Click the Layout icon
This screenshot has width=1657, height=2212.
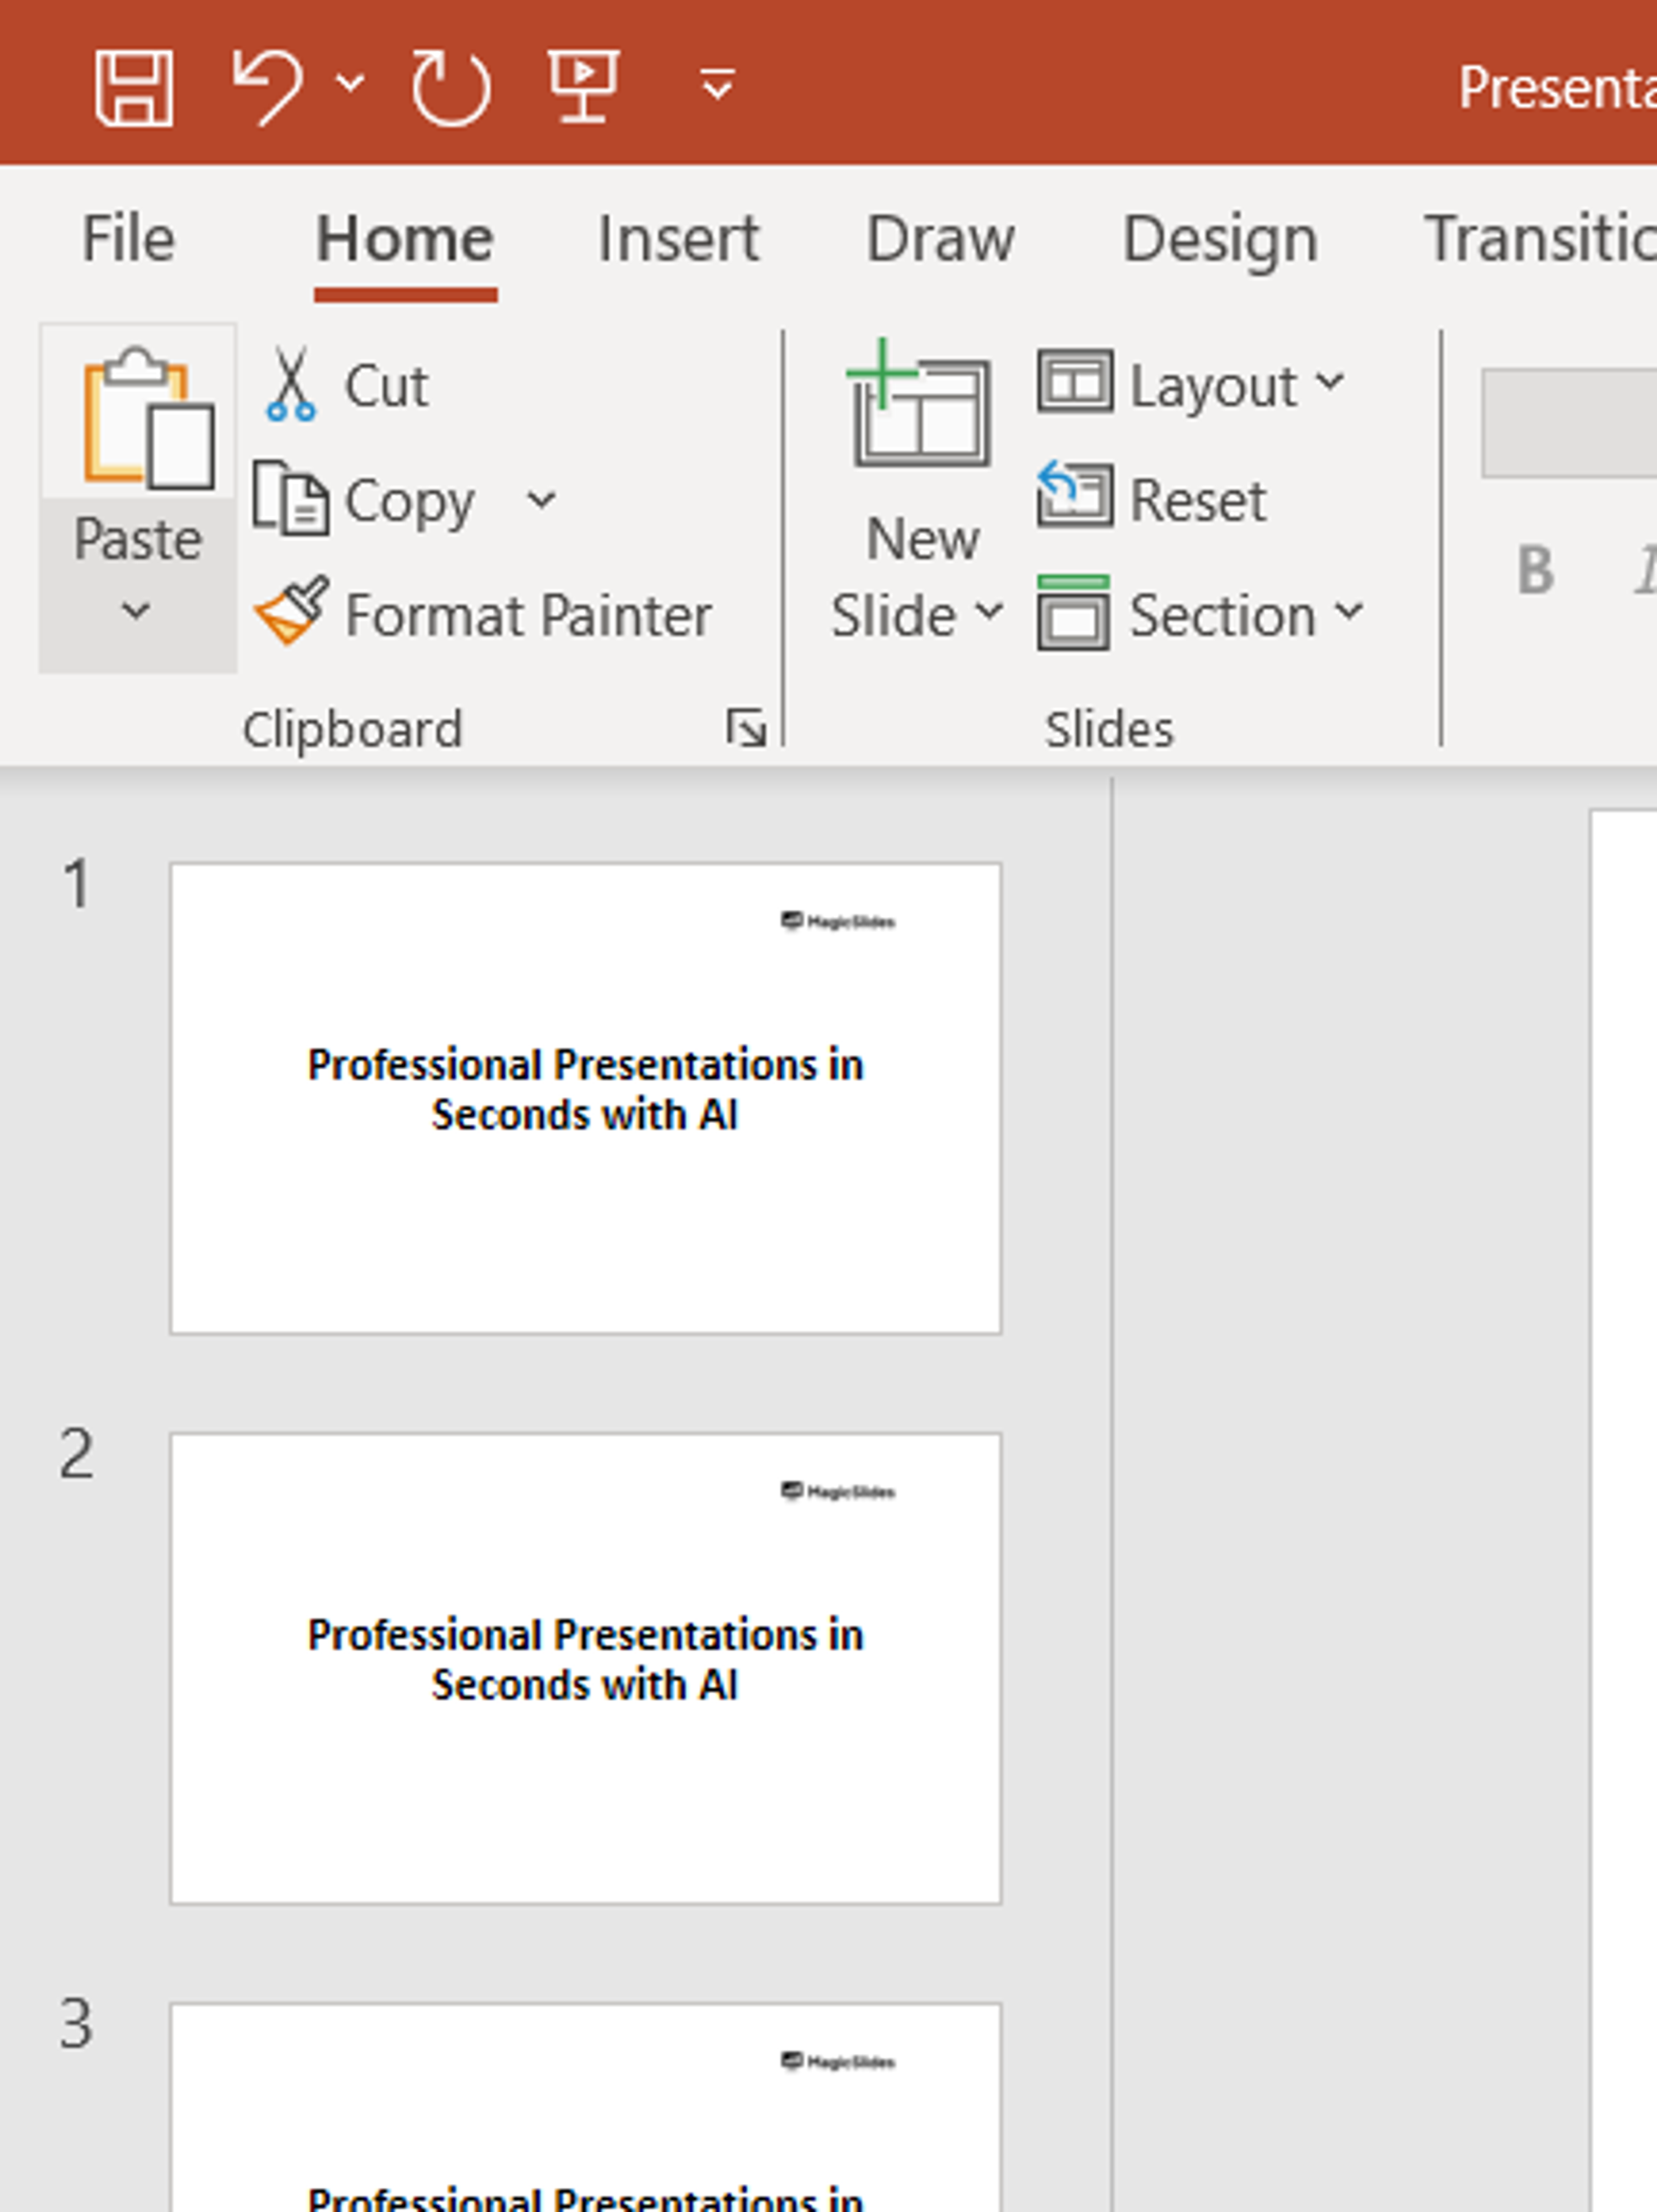point(1067,381)
